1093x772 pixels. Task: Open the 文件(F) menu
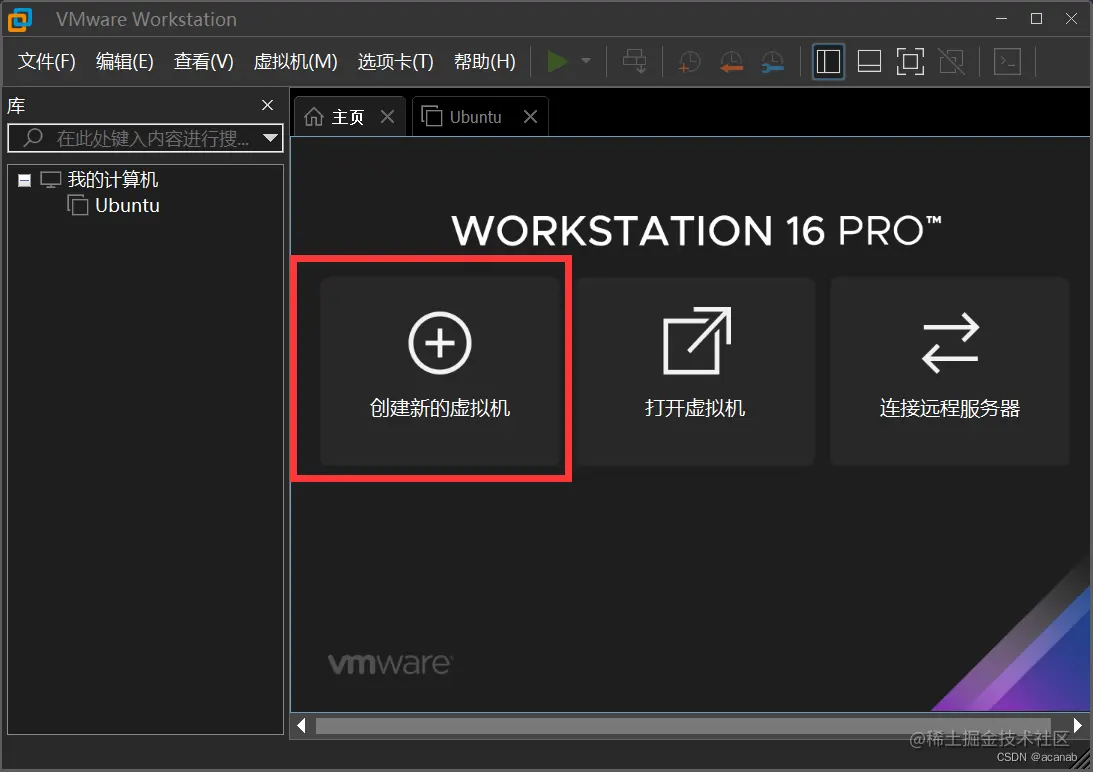click(x=47, y=61)
